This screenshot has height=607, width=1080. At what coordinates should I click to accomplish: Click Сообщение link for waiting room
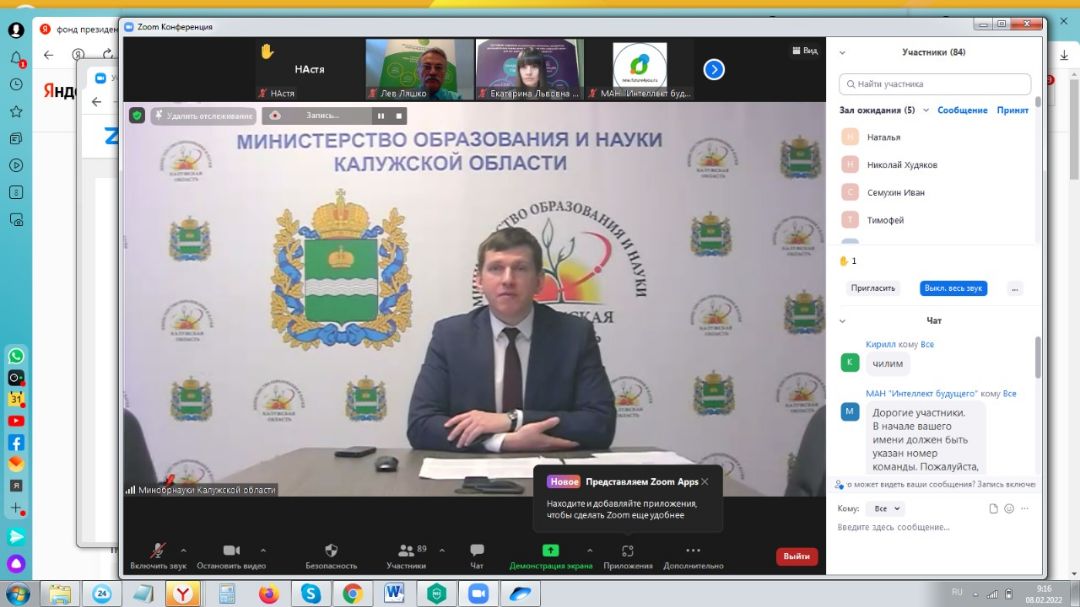click(x=962, y=110)
